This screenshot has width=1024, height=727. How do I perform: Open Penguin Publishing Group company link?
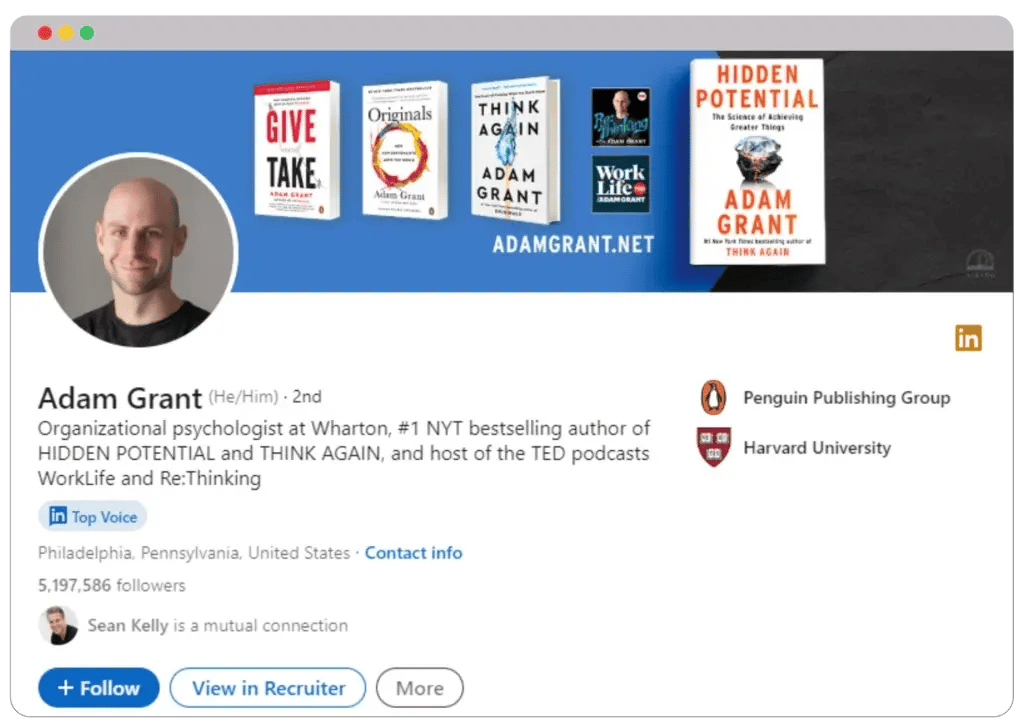pyautogui.click(x=847, y=398)
